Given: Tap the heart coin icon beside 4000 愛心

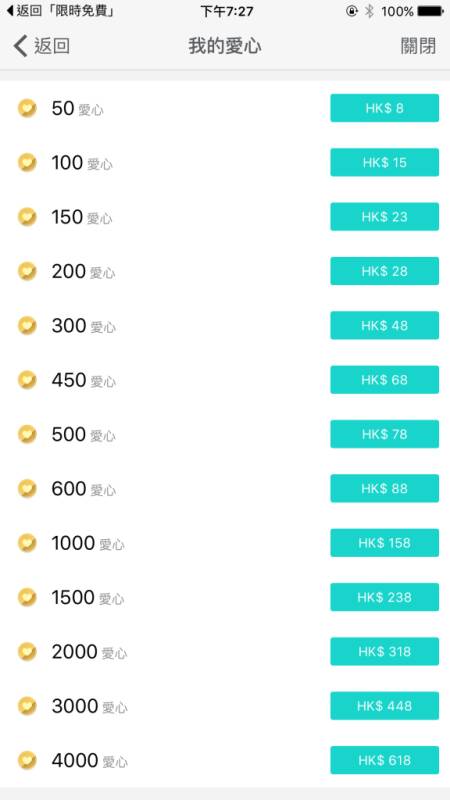Looking at the screenshot, I should point(27,760).
